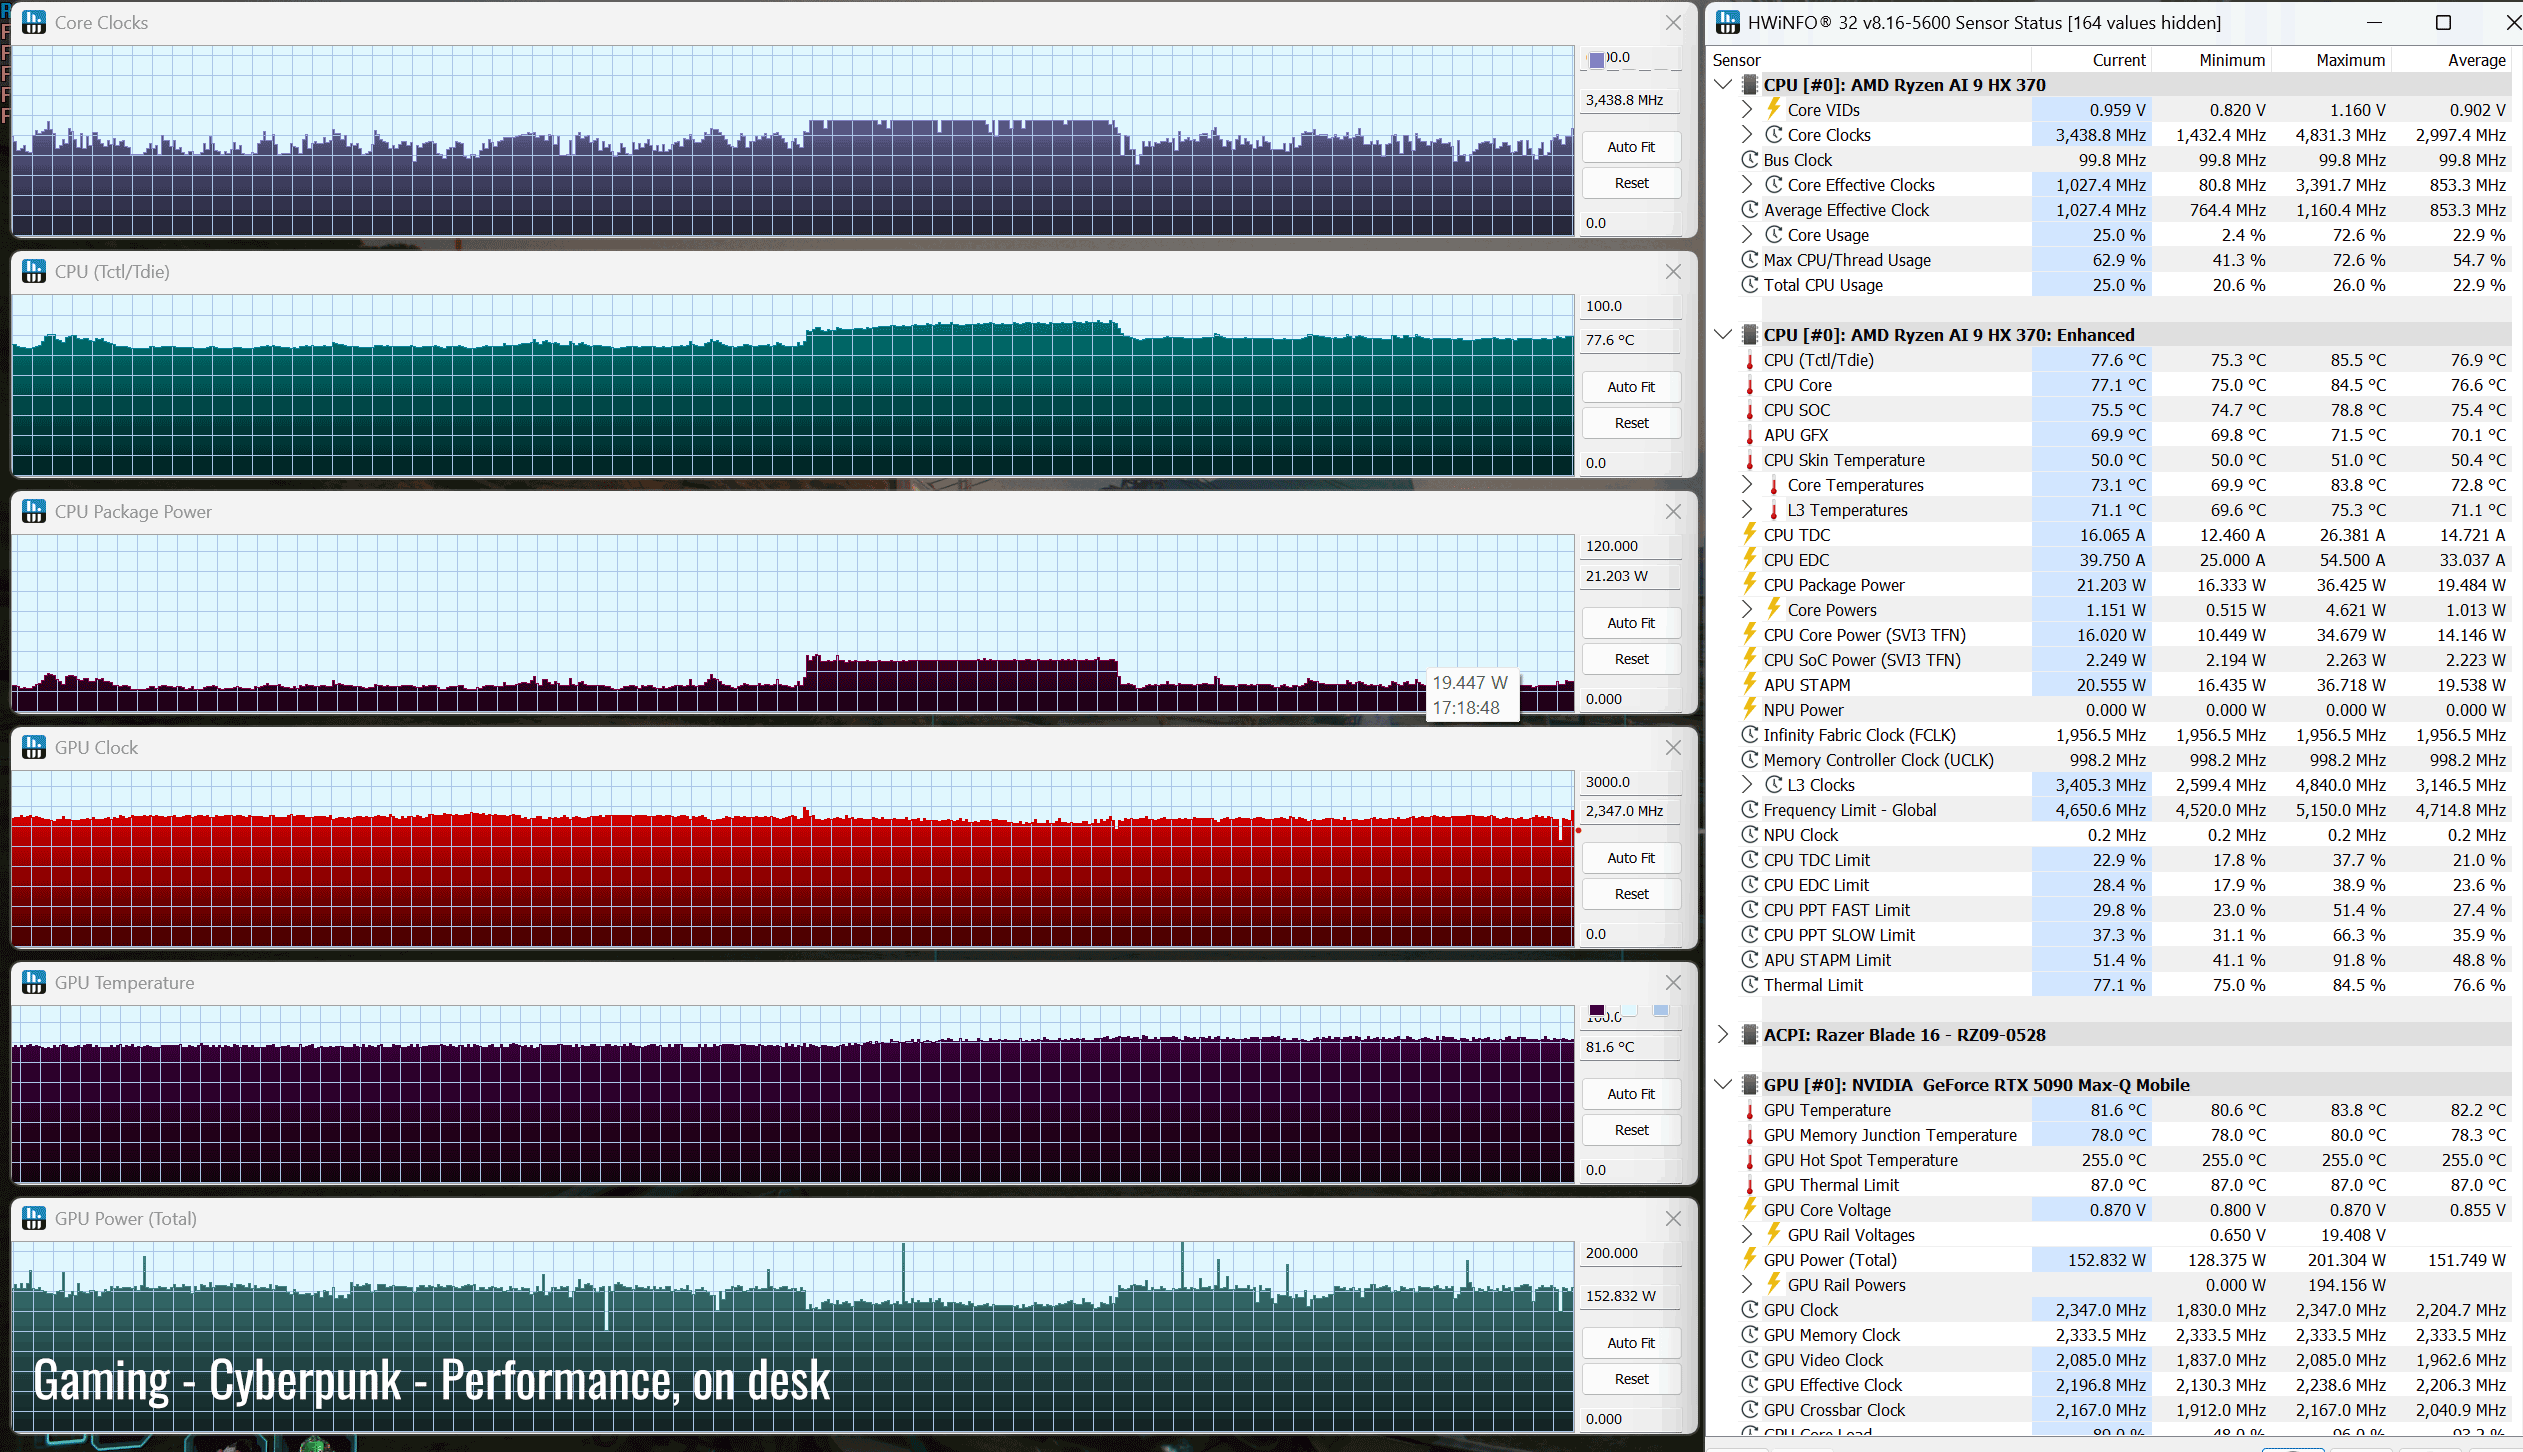Click Auto Fit in the GPU Clock graph
This screenshot has width=2523, height=1452.
point(1631,858)
